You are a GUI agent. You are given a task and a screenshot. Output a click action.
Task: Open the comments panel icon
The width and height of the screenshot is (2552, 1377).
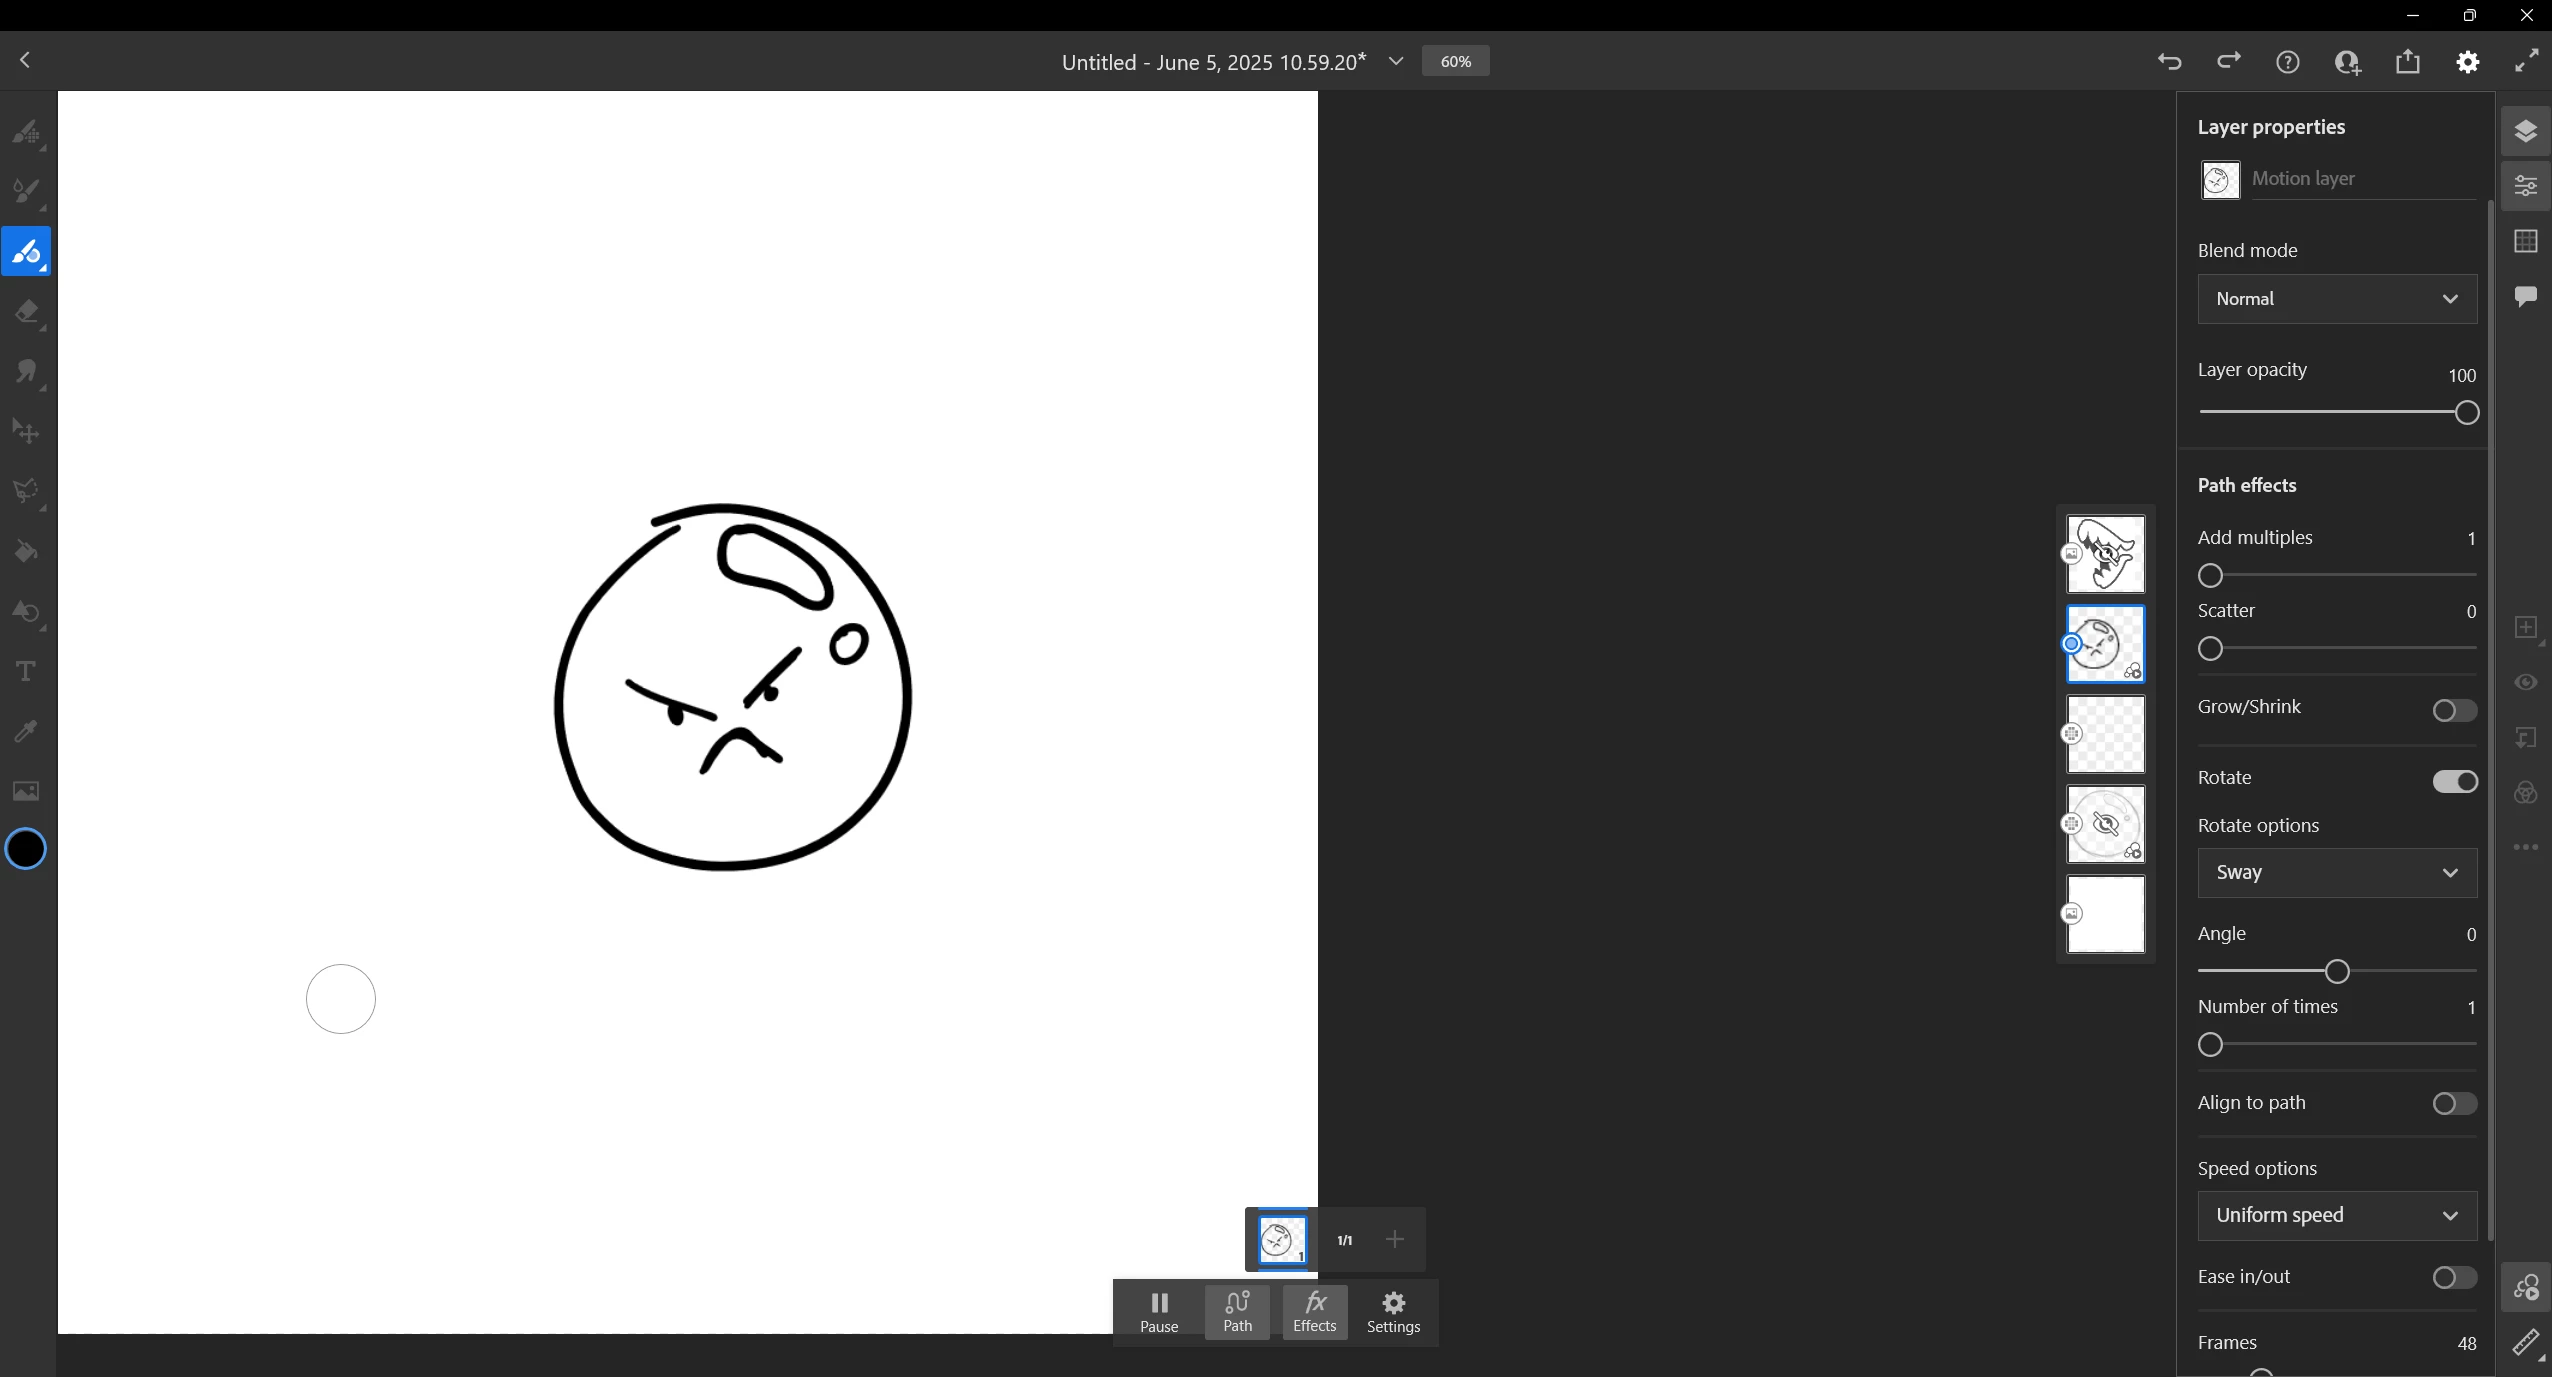[x=2526, y=296]
